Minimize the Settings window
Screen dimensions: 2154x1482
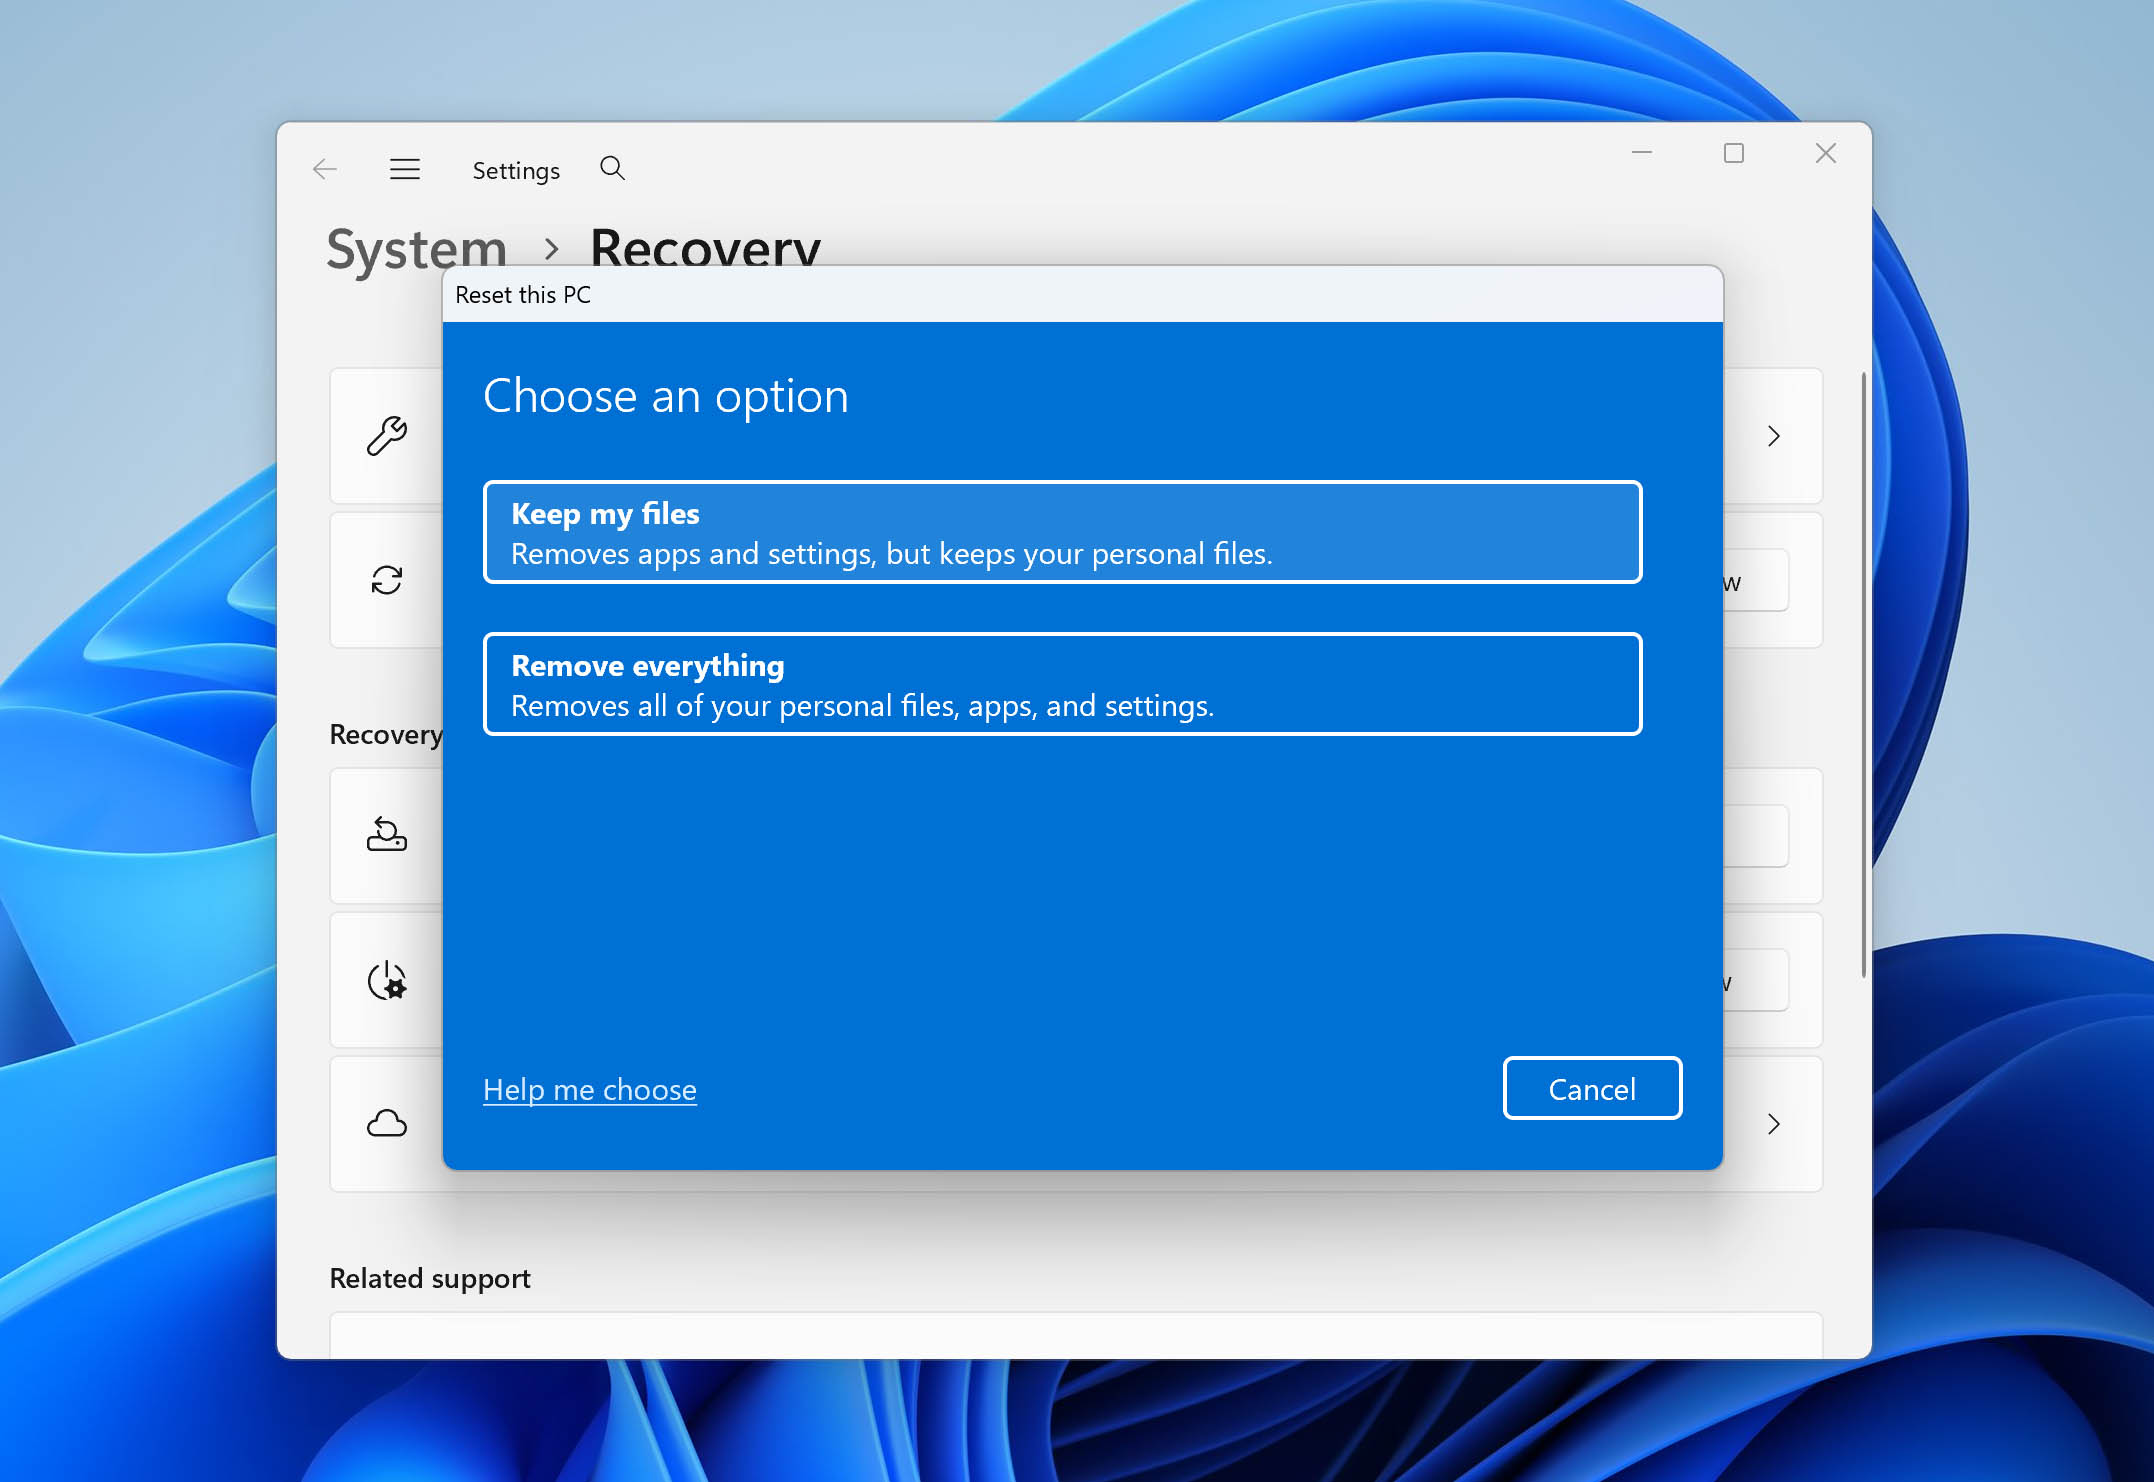pos(1641,153)
